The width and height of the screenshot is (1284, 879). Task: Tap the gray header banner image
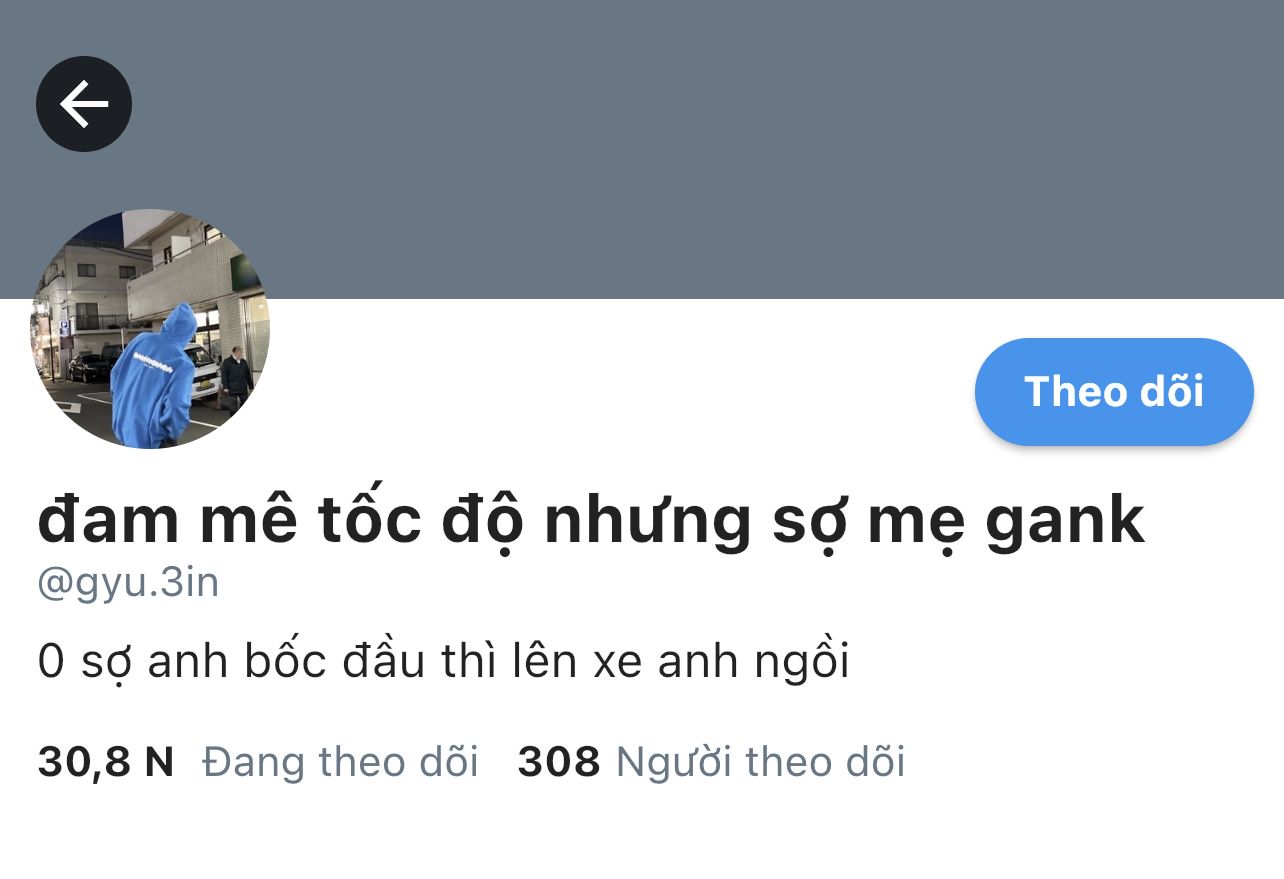[x=642, y=150]
